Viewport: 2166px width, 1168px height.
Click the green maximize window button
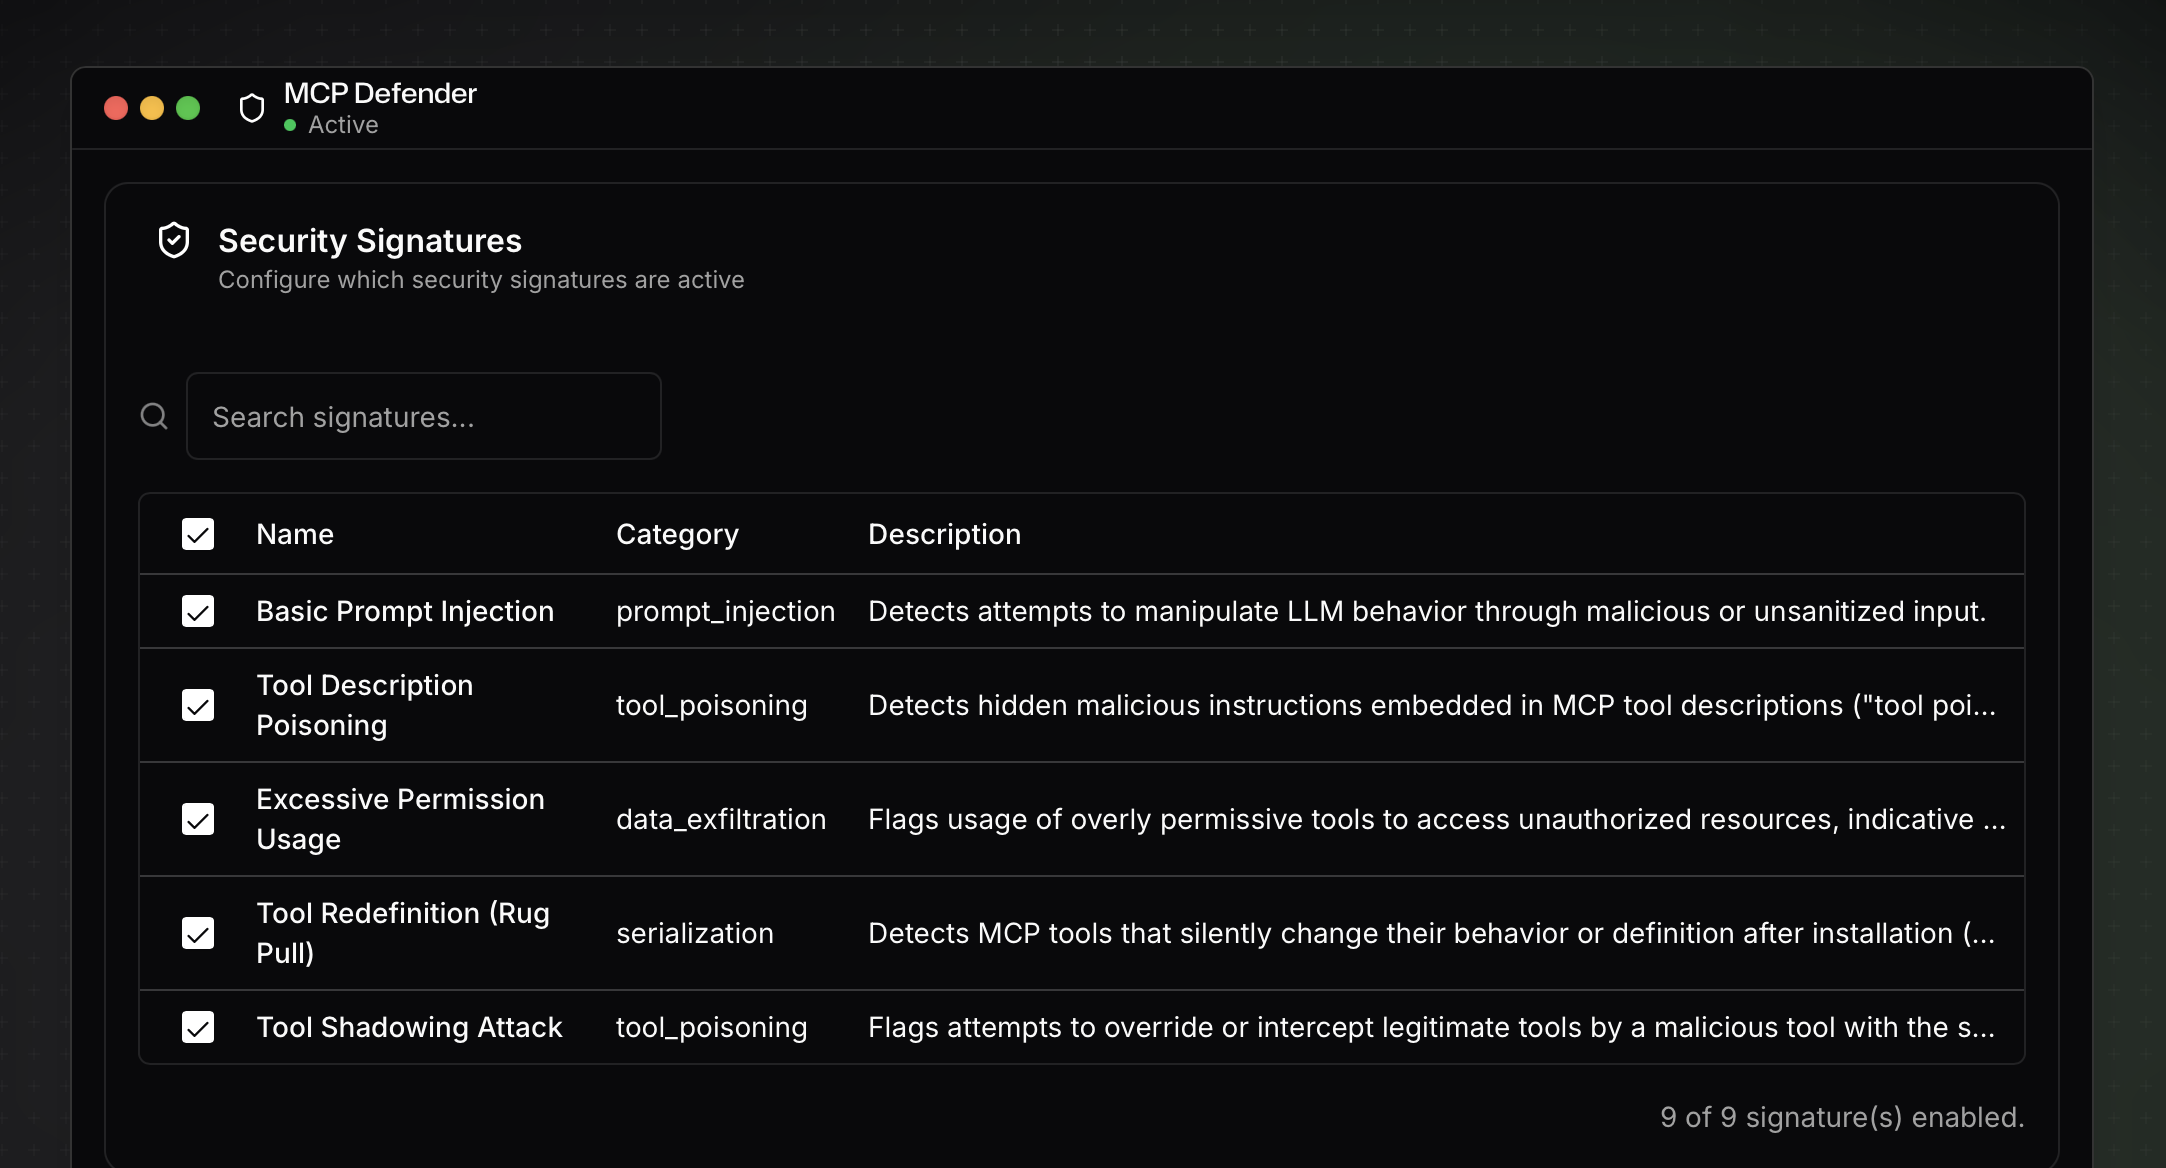coord(188,108)
